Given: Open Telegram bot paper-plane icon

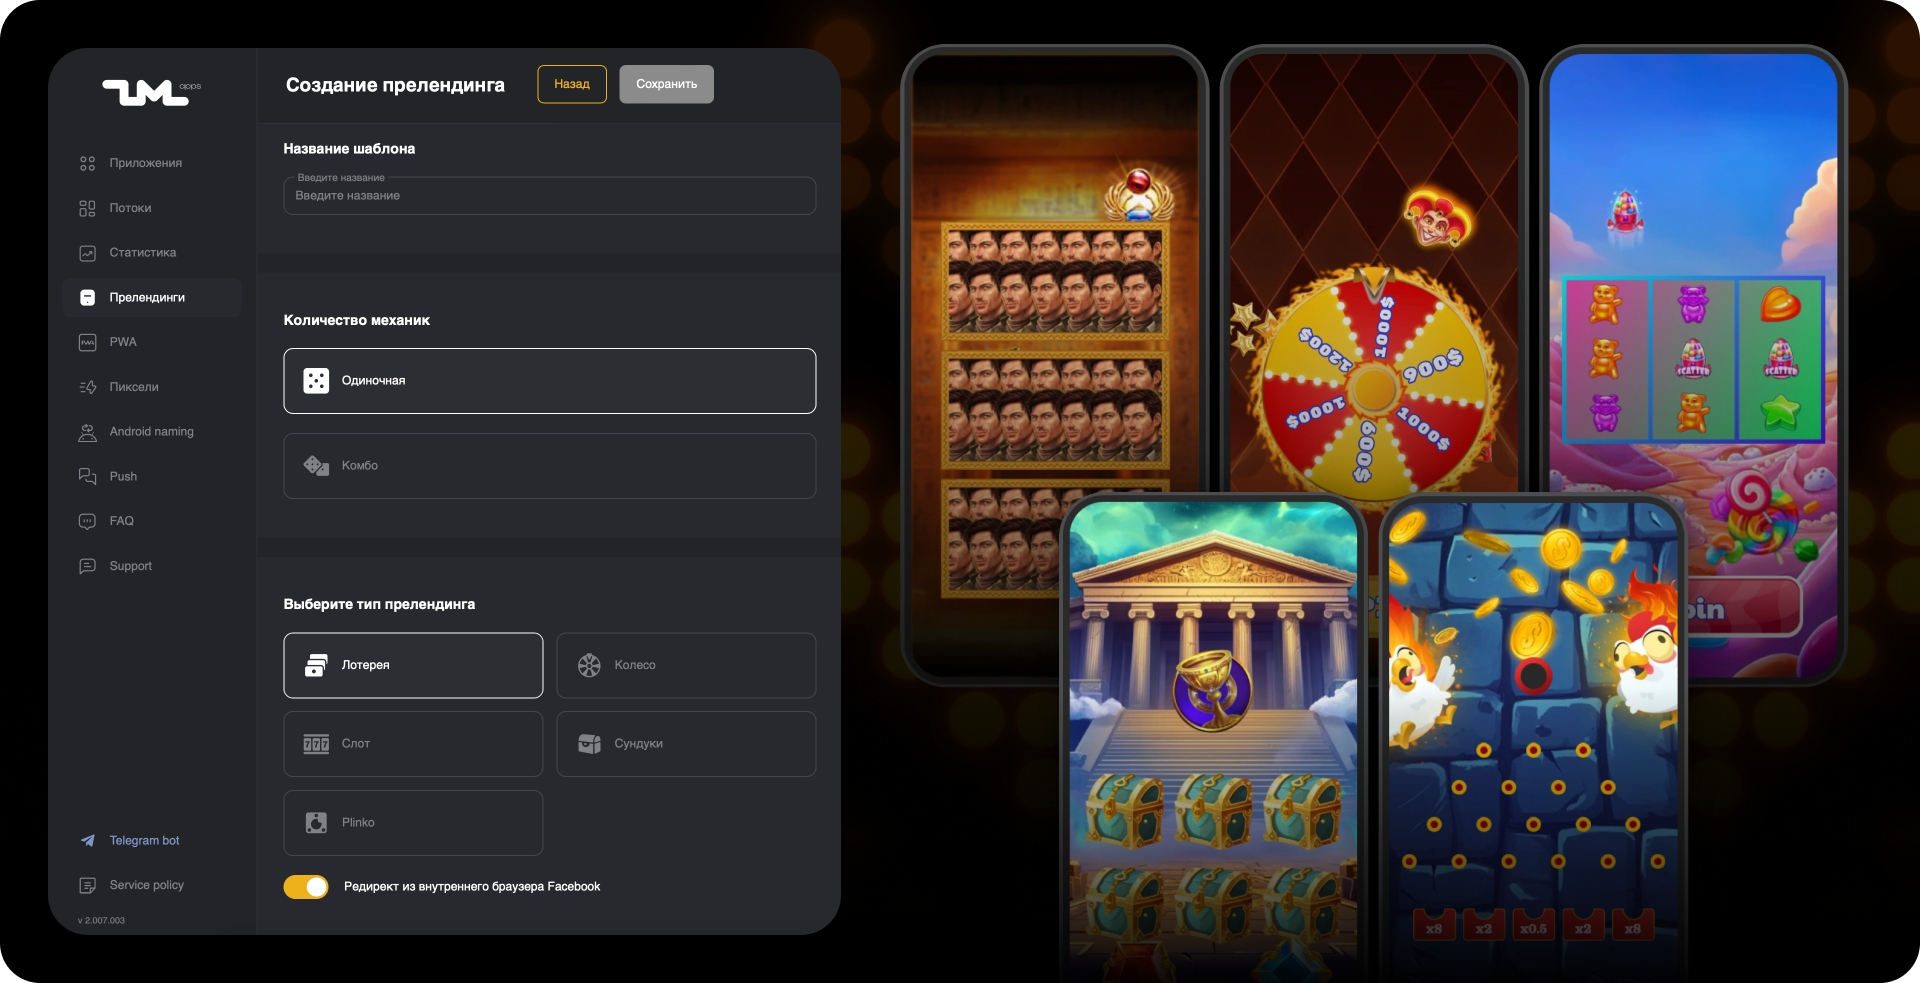Looking at the screenshot, I should point(87,841).
